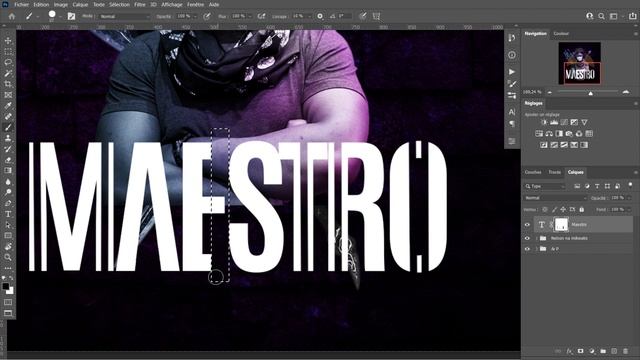Select the Dodge tool
The height and width of the screenshot is (360, 640).
click(x=8, y=192)
